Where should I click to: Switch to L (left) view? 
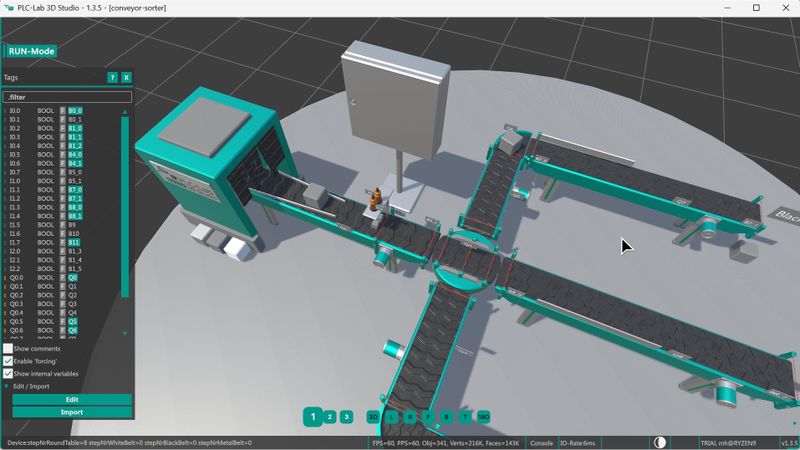391,417
